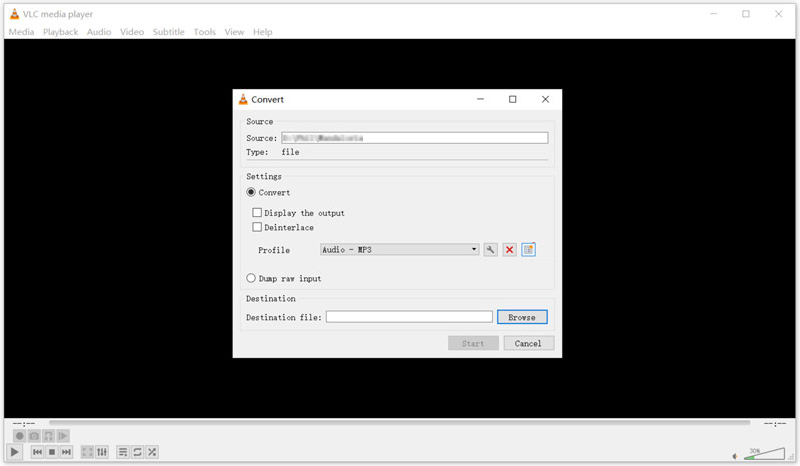Maximize the VLC media player window
Image resolution: width=800 pixels, height=466 pixels.
(x=746, y=14)
